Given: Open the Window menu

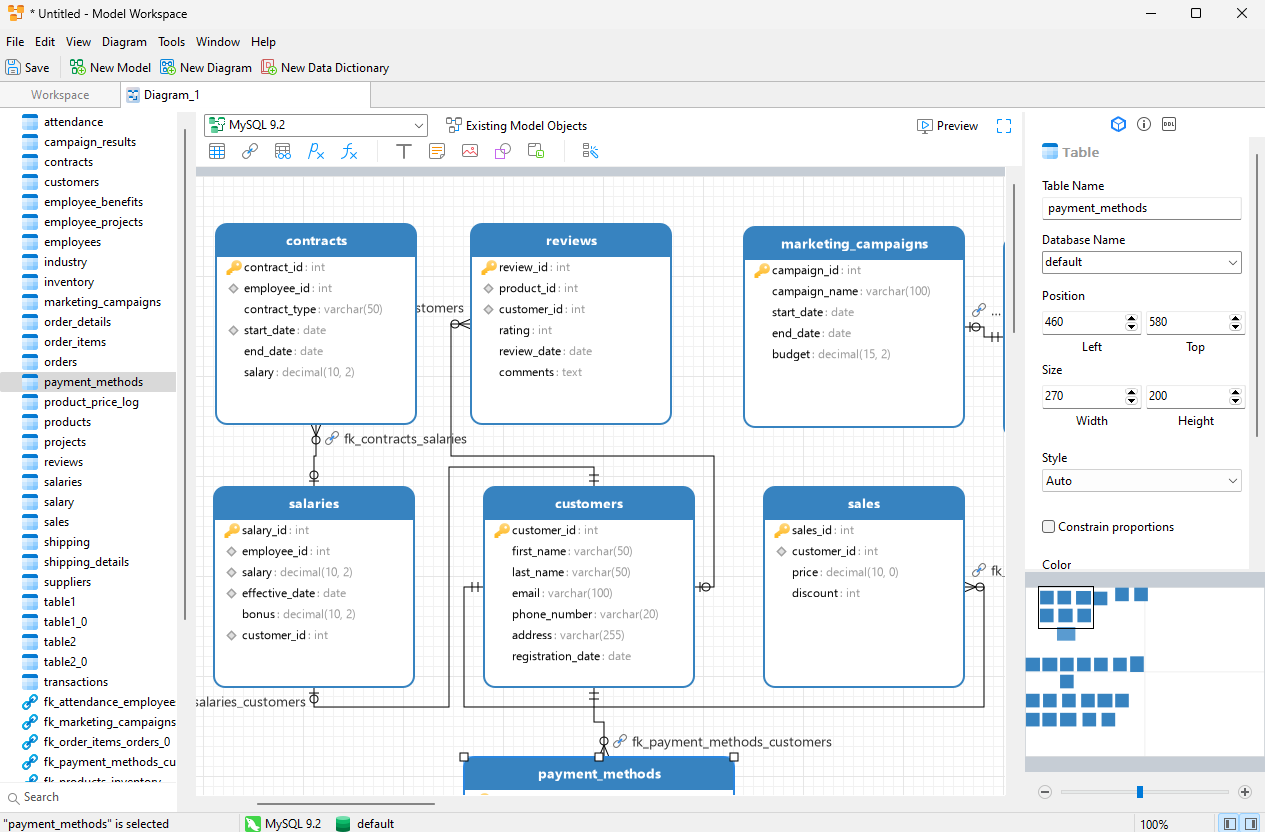Looking at the screenshot, I should pos(218,42).
